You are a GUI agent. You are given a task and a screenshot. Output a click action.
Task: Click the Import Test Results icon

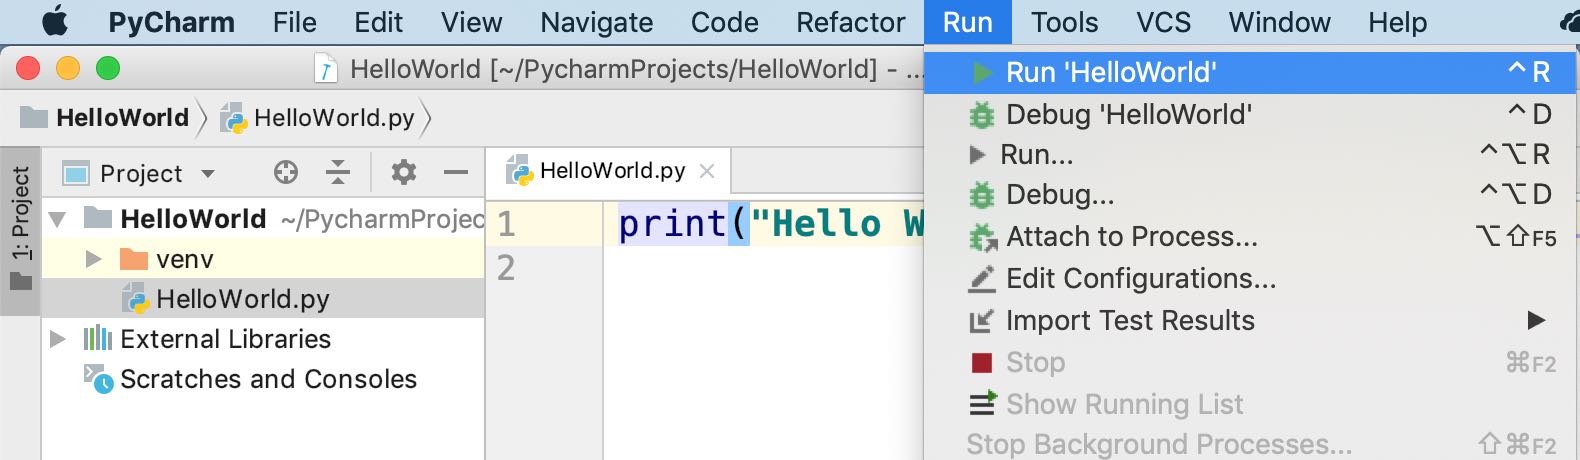(x=982, y=321)
